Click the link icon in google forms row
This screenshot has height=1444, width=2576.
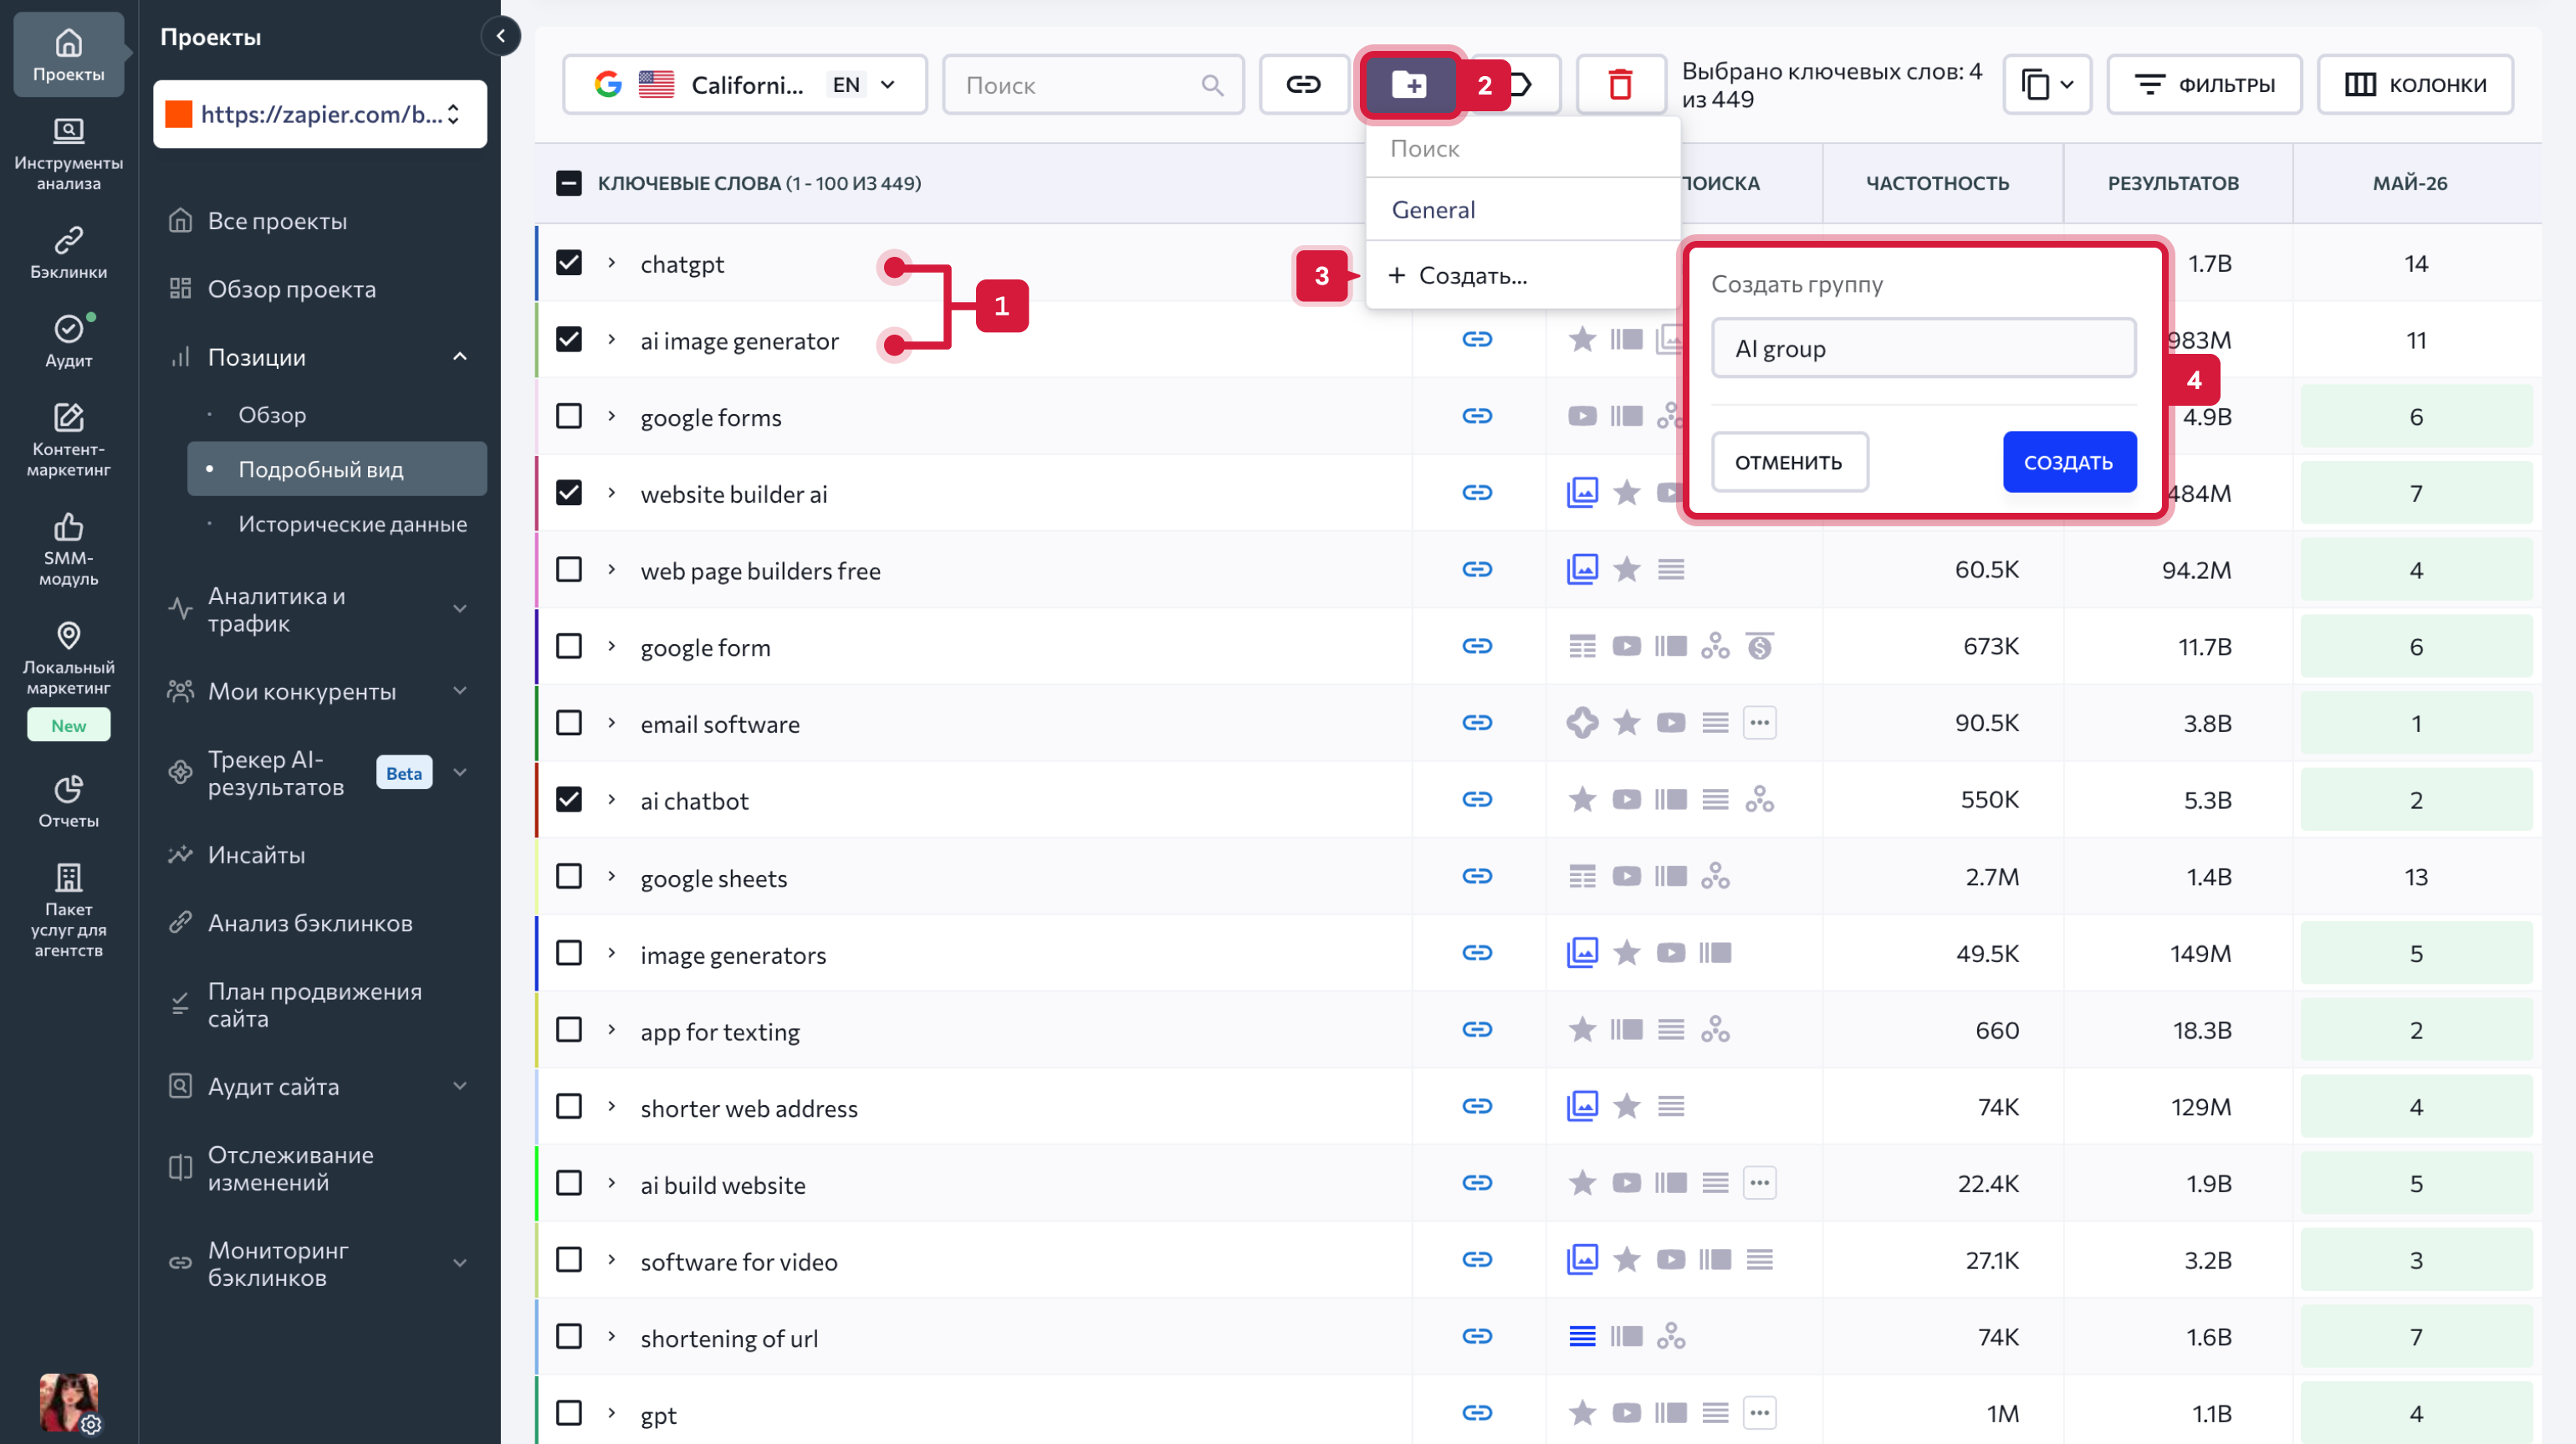tap(1477, 416)
